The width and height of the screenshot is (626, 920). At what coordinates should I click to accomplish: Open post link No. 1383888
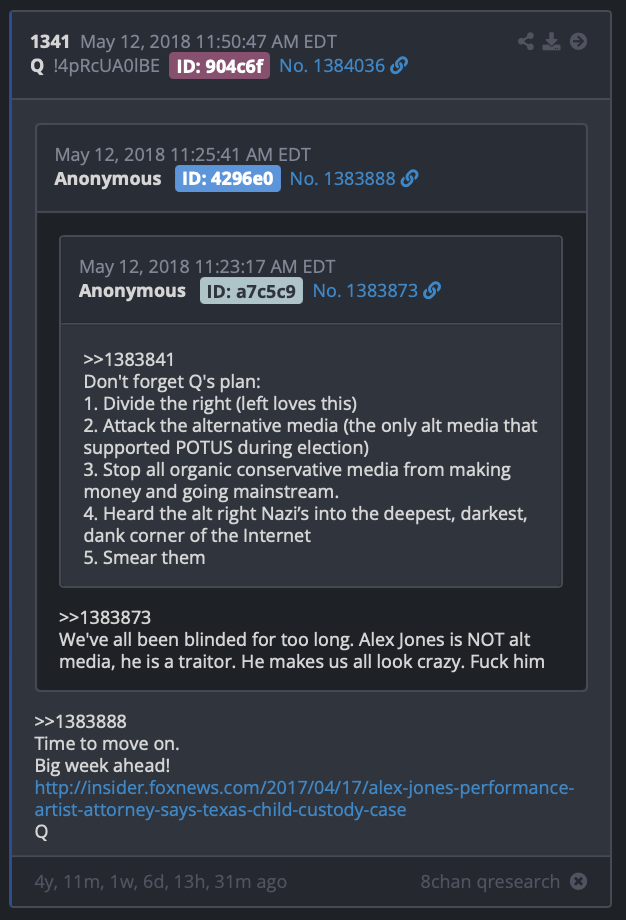(x=343, y=178)
